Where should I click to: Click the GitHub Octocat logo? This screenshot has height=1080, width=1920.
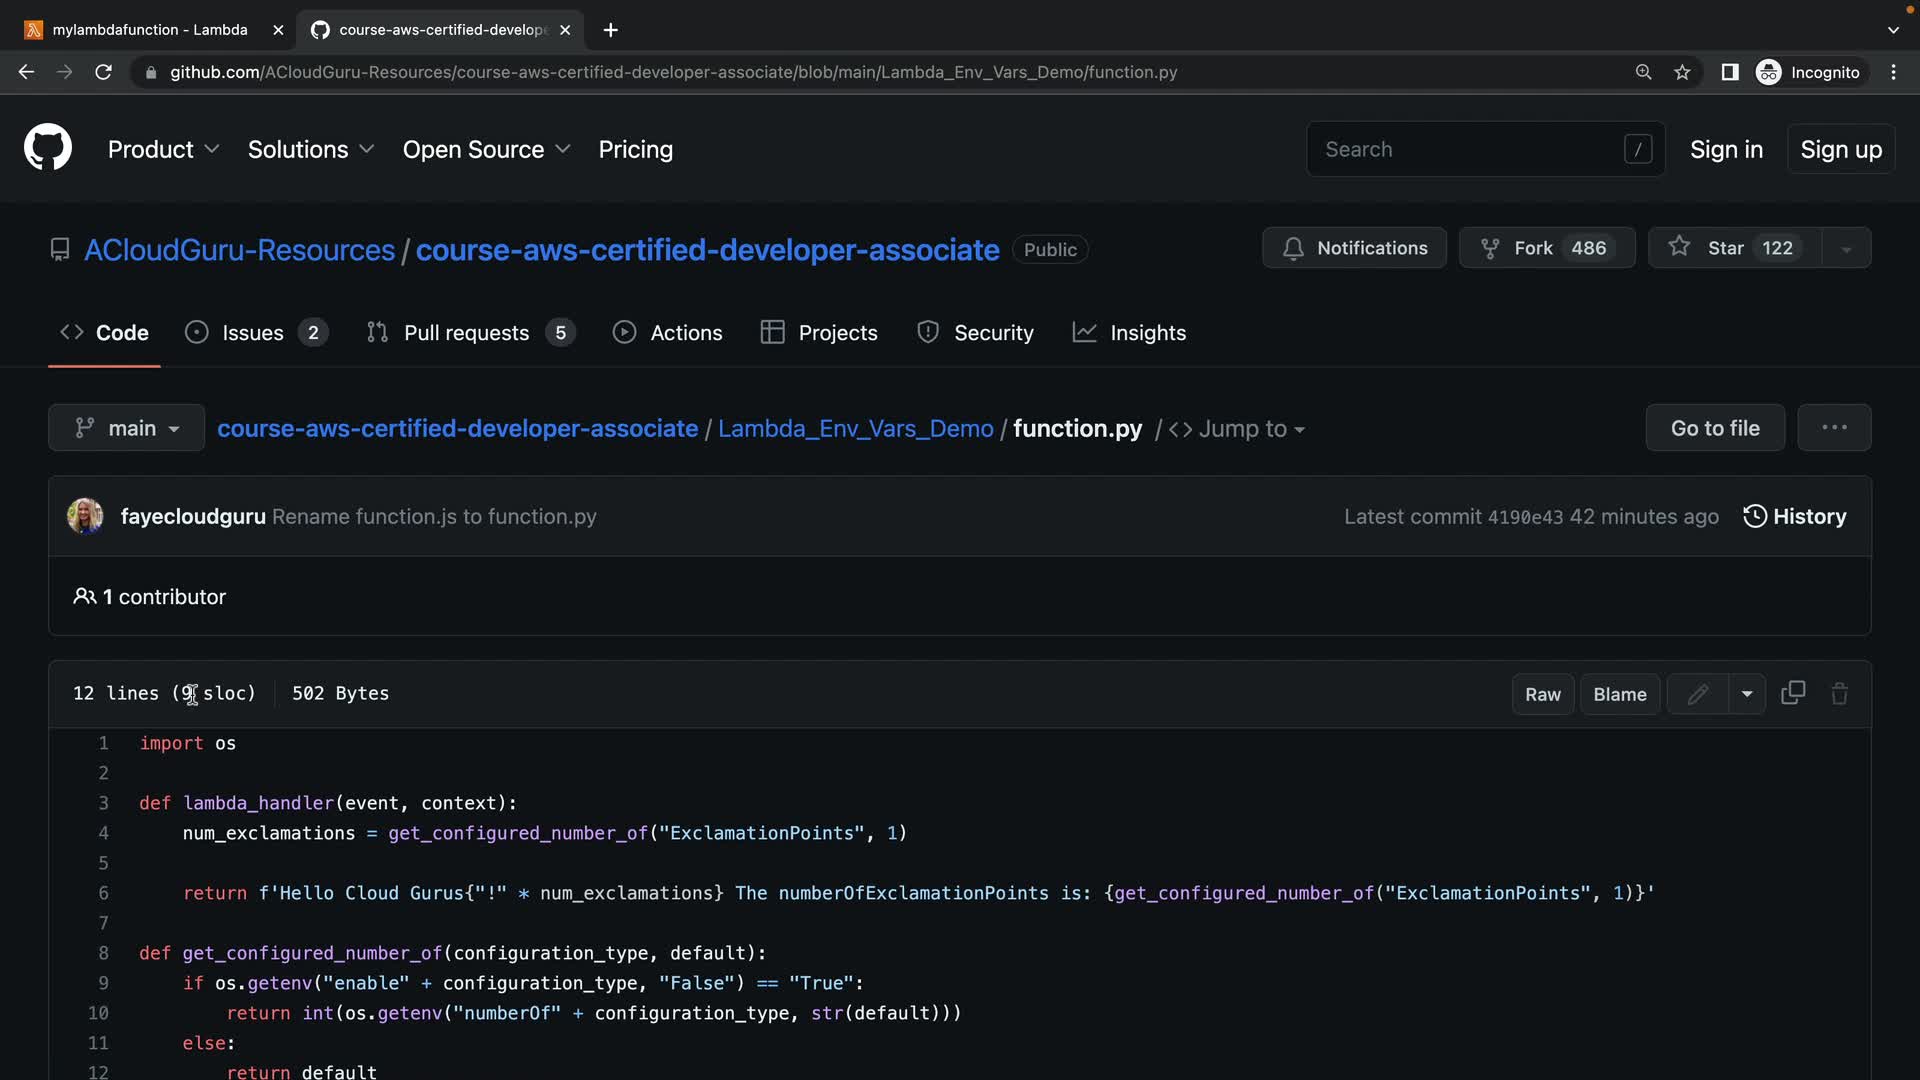[48, 148]
